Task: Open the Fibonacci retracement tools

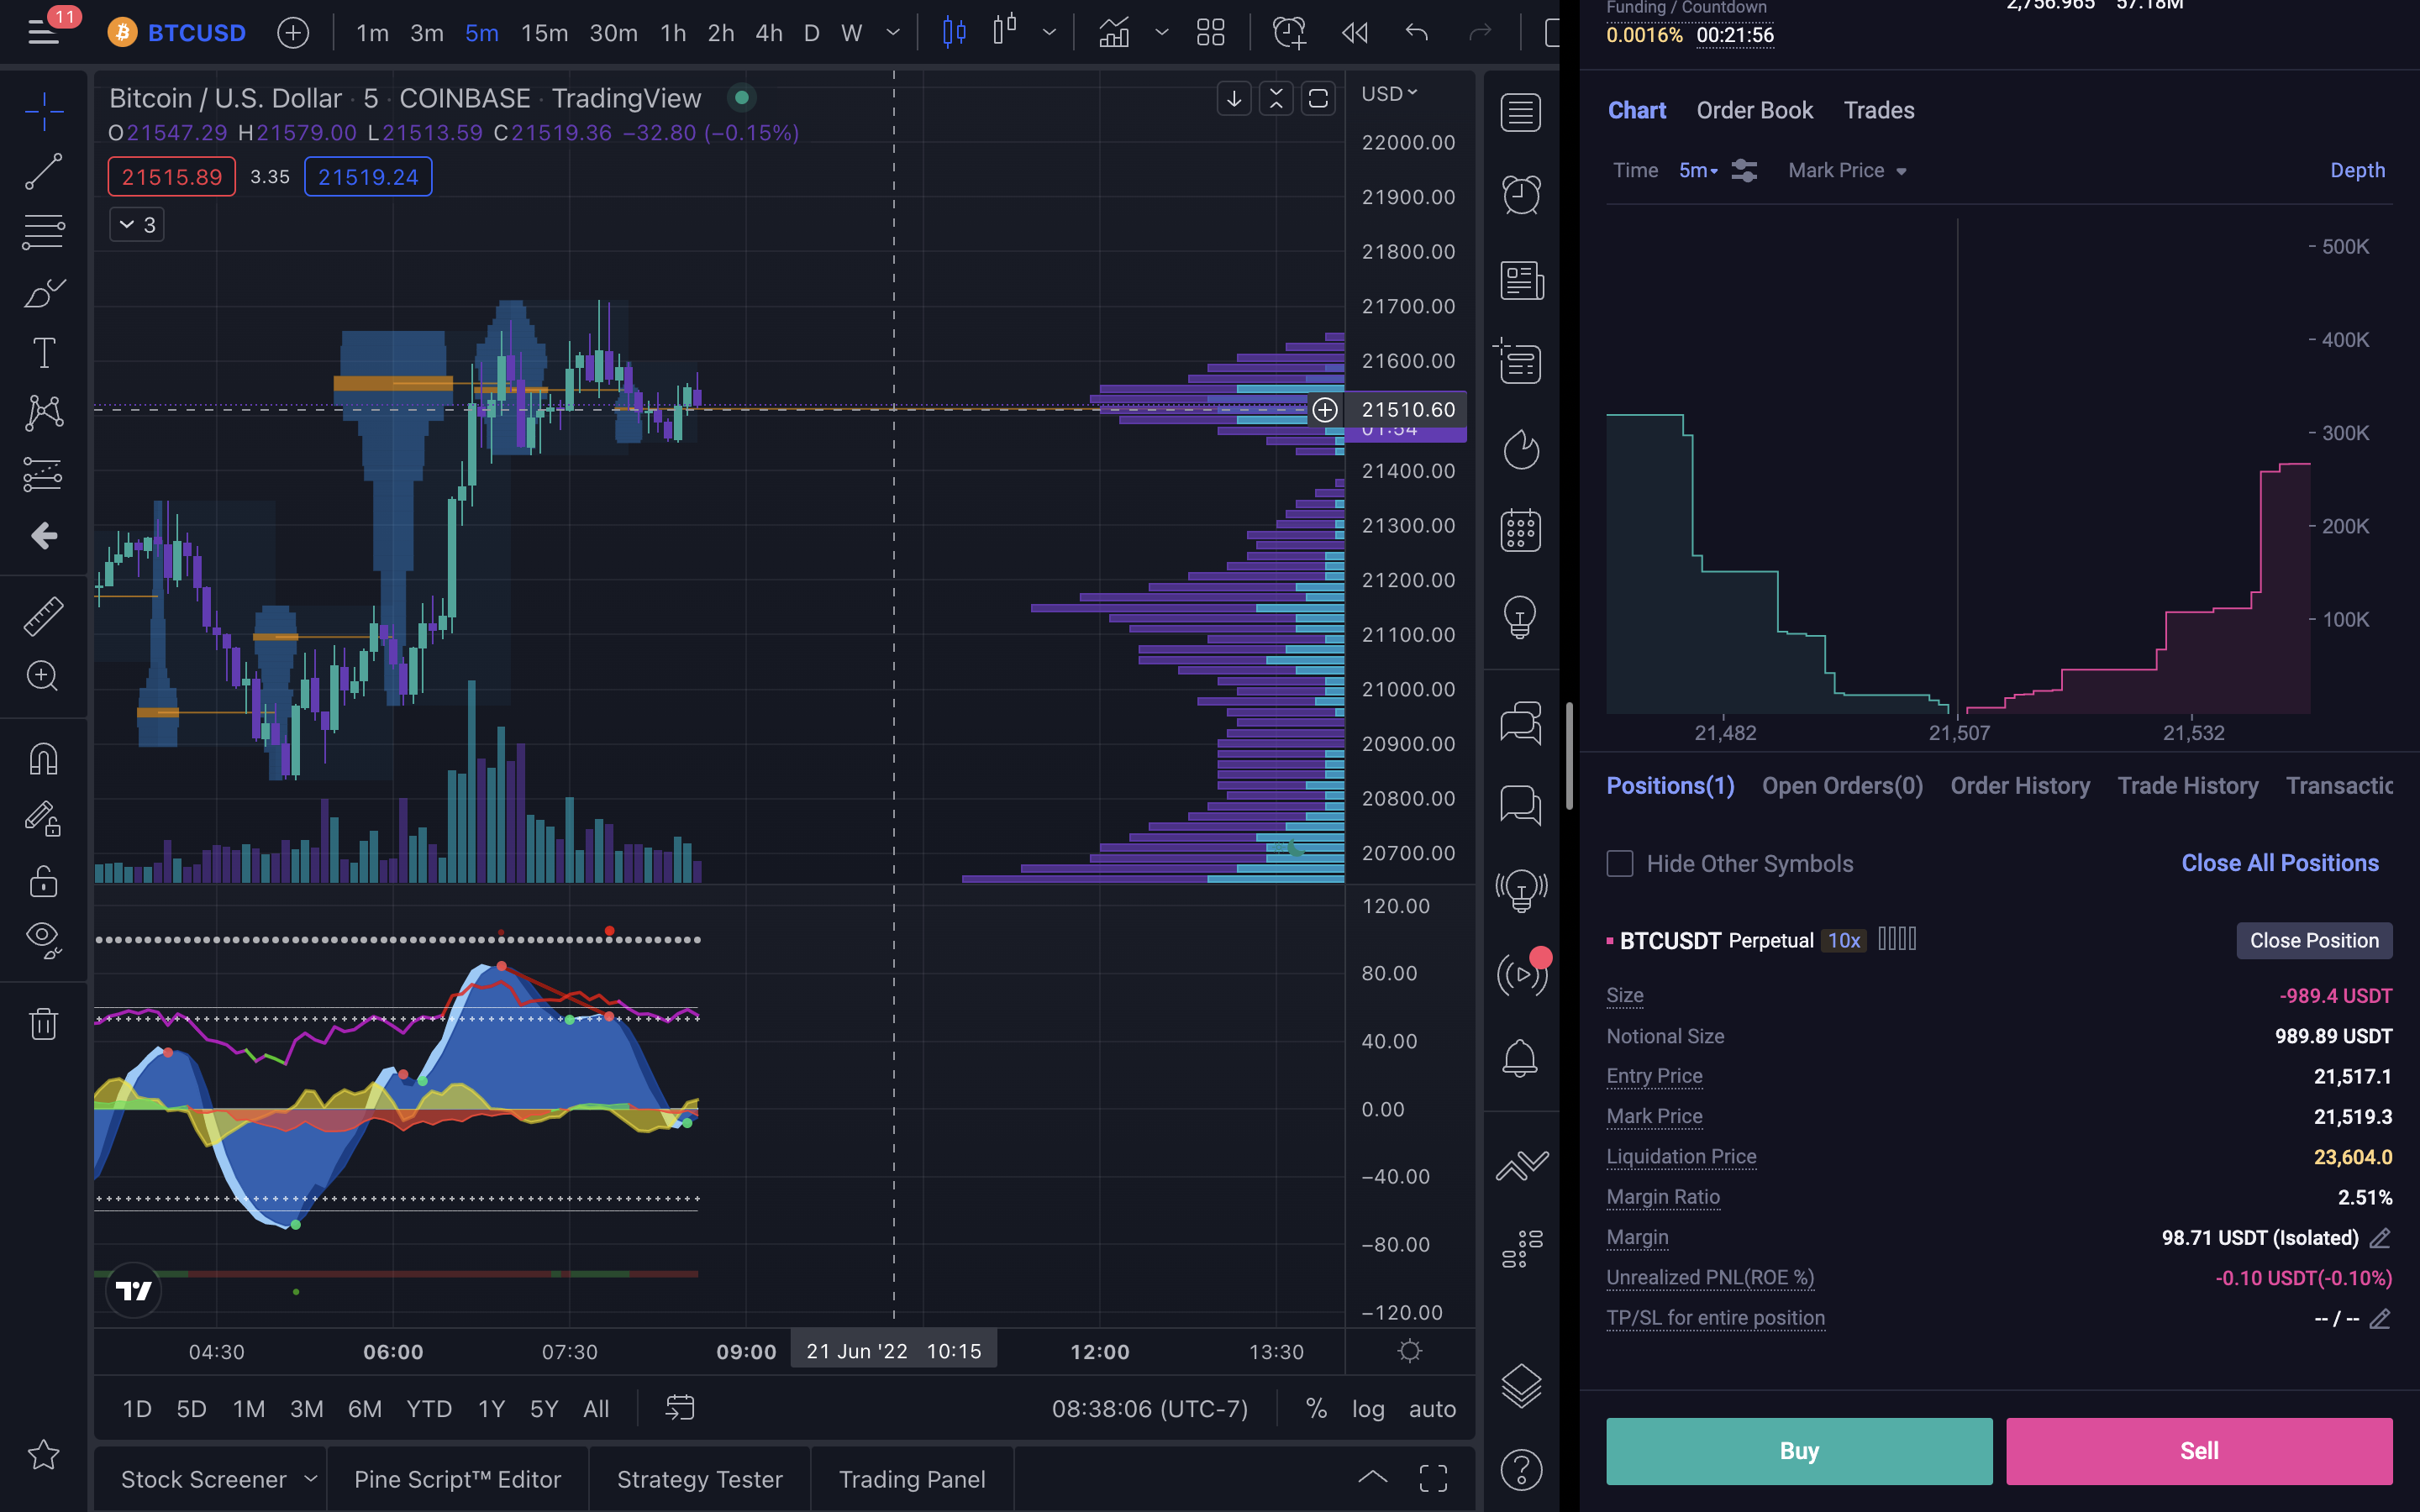Action: click(x=44, y=232)
